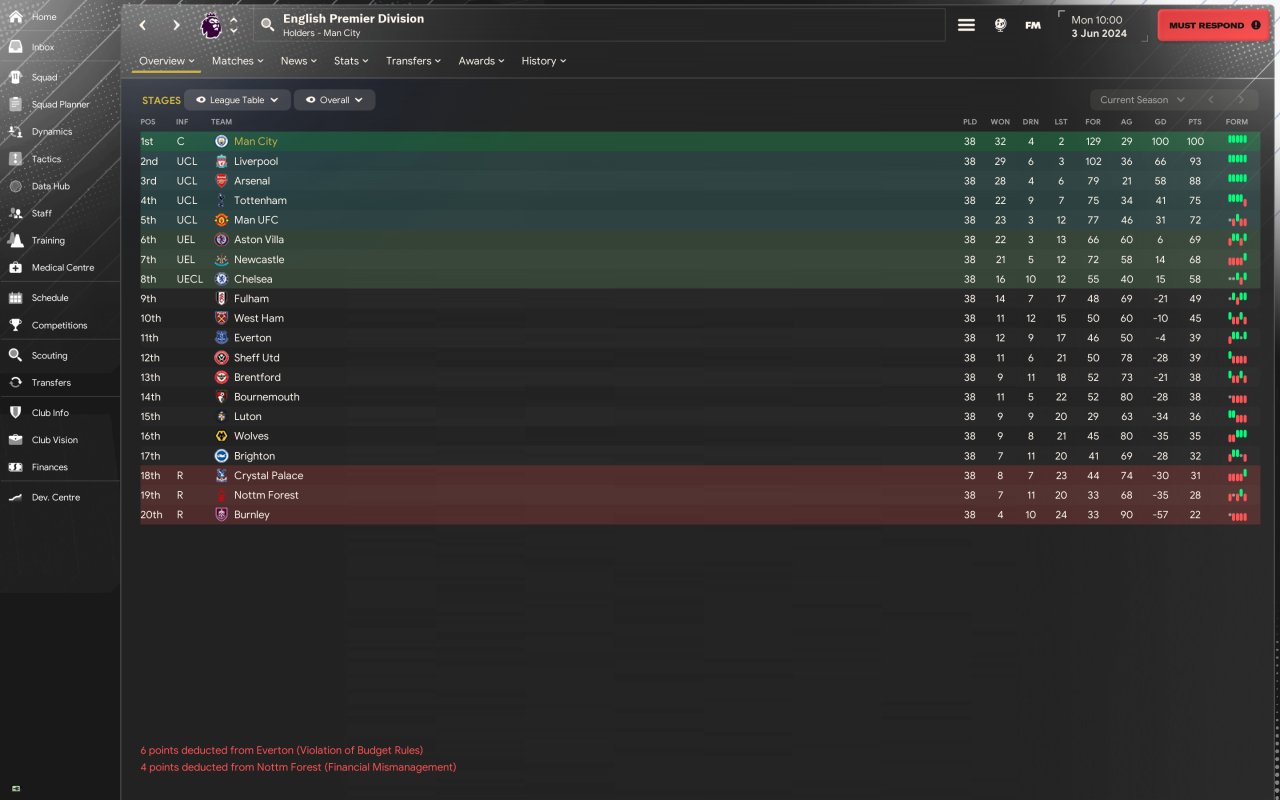Click the world globe icon
Screen dimensions: 1280x800
(1000, 25)
